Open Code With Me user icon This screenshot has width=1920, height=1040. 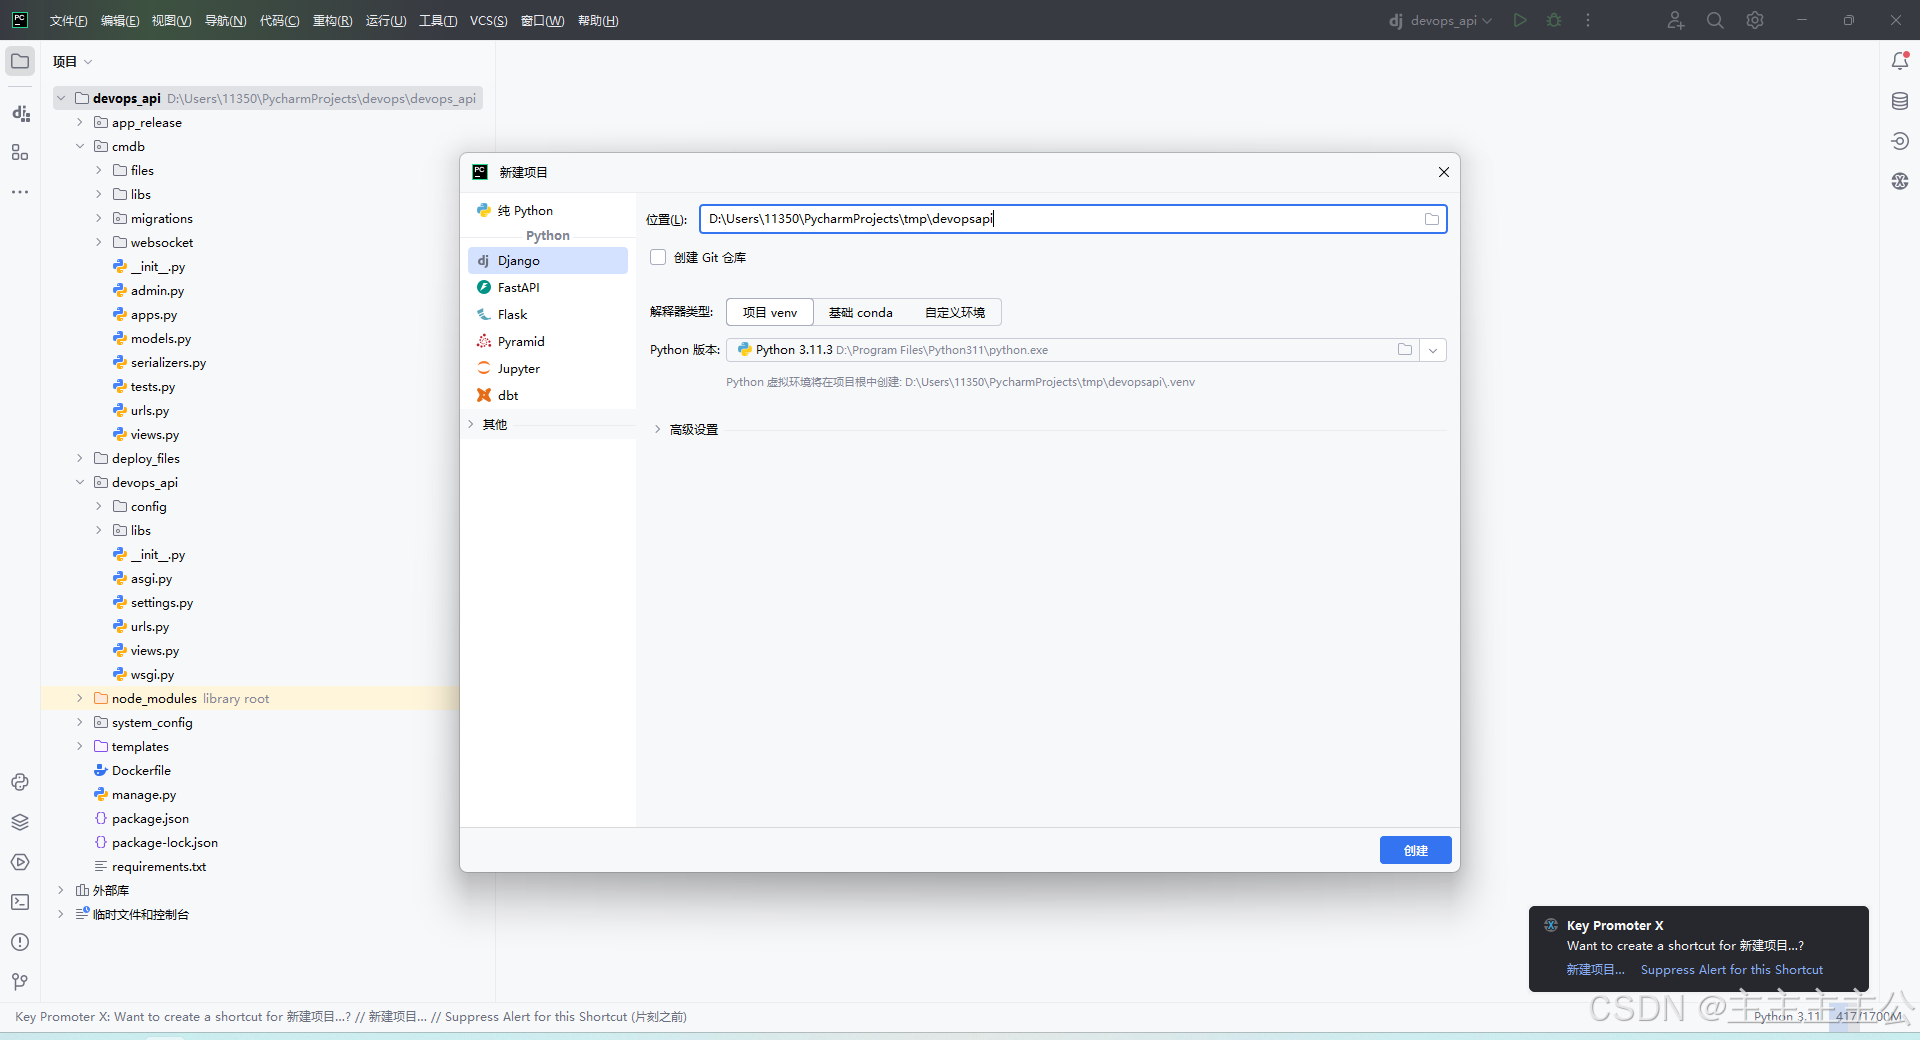point(1676,20)
